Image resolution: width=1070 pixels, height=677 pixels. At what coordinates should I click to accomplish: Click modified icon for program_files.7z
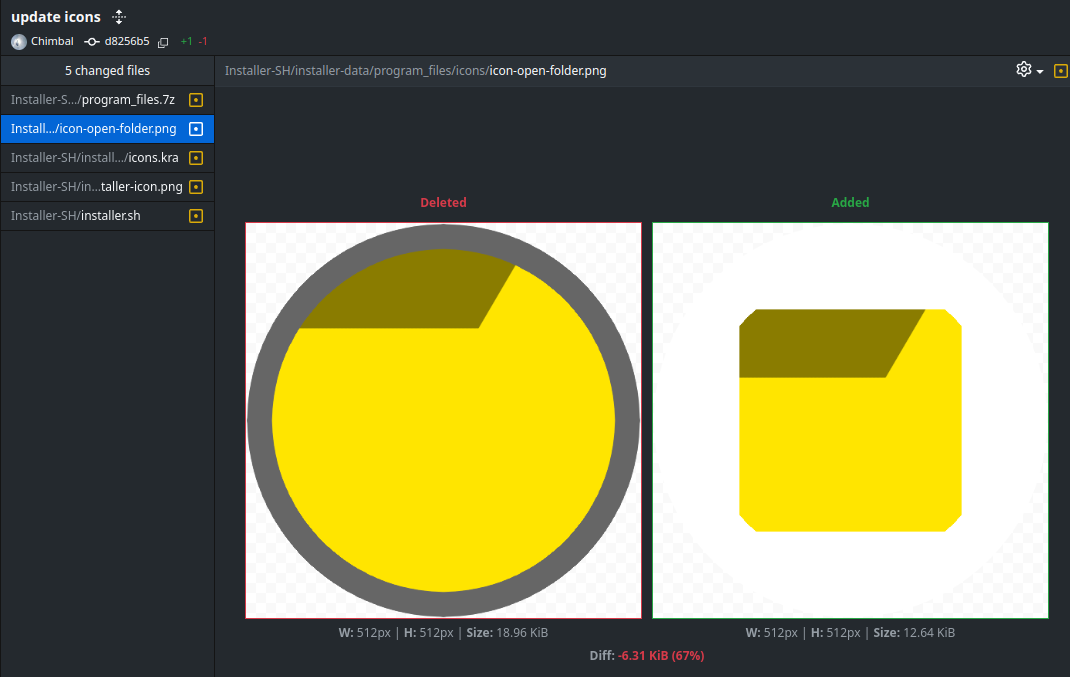(196, 100)
